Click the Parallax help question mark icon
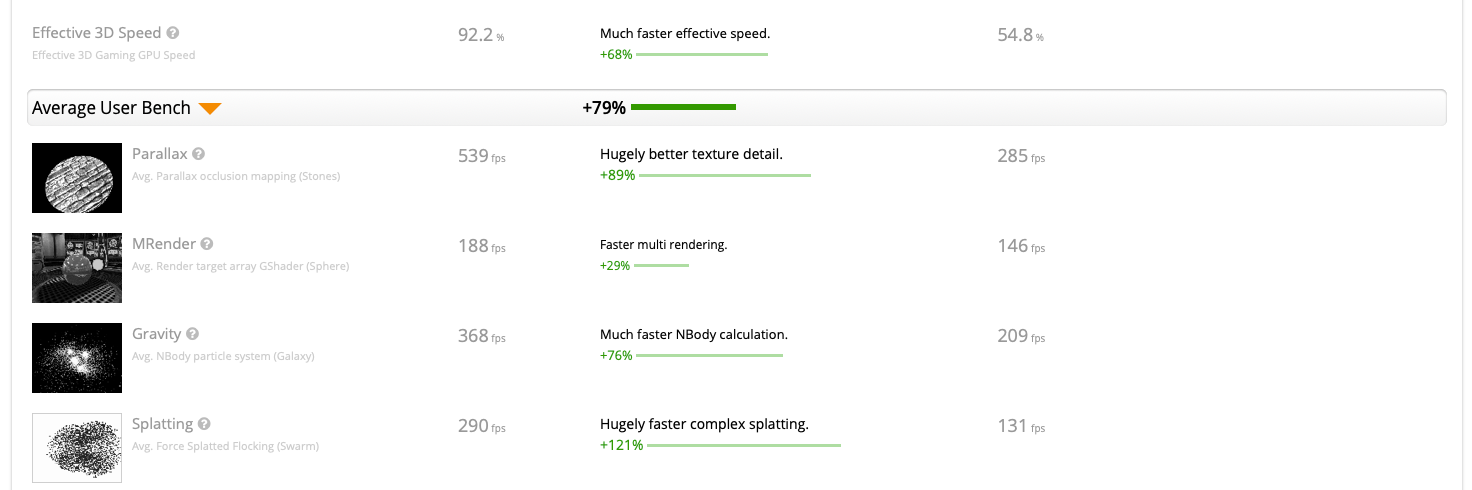This screenshot has height=490, width=1472. click(x=199, y=154)
